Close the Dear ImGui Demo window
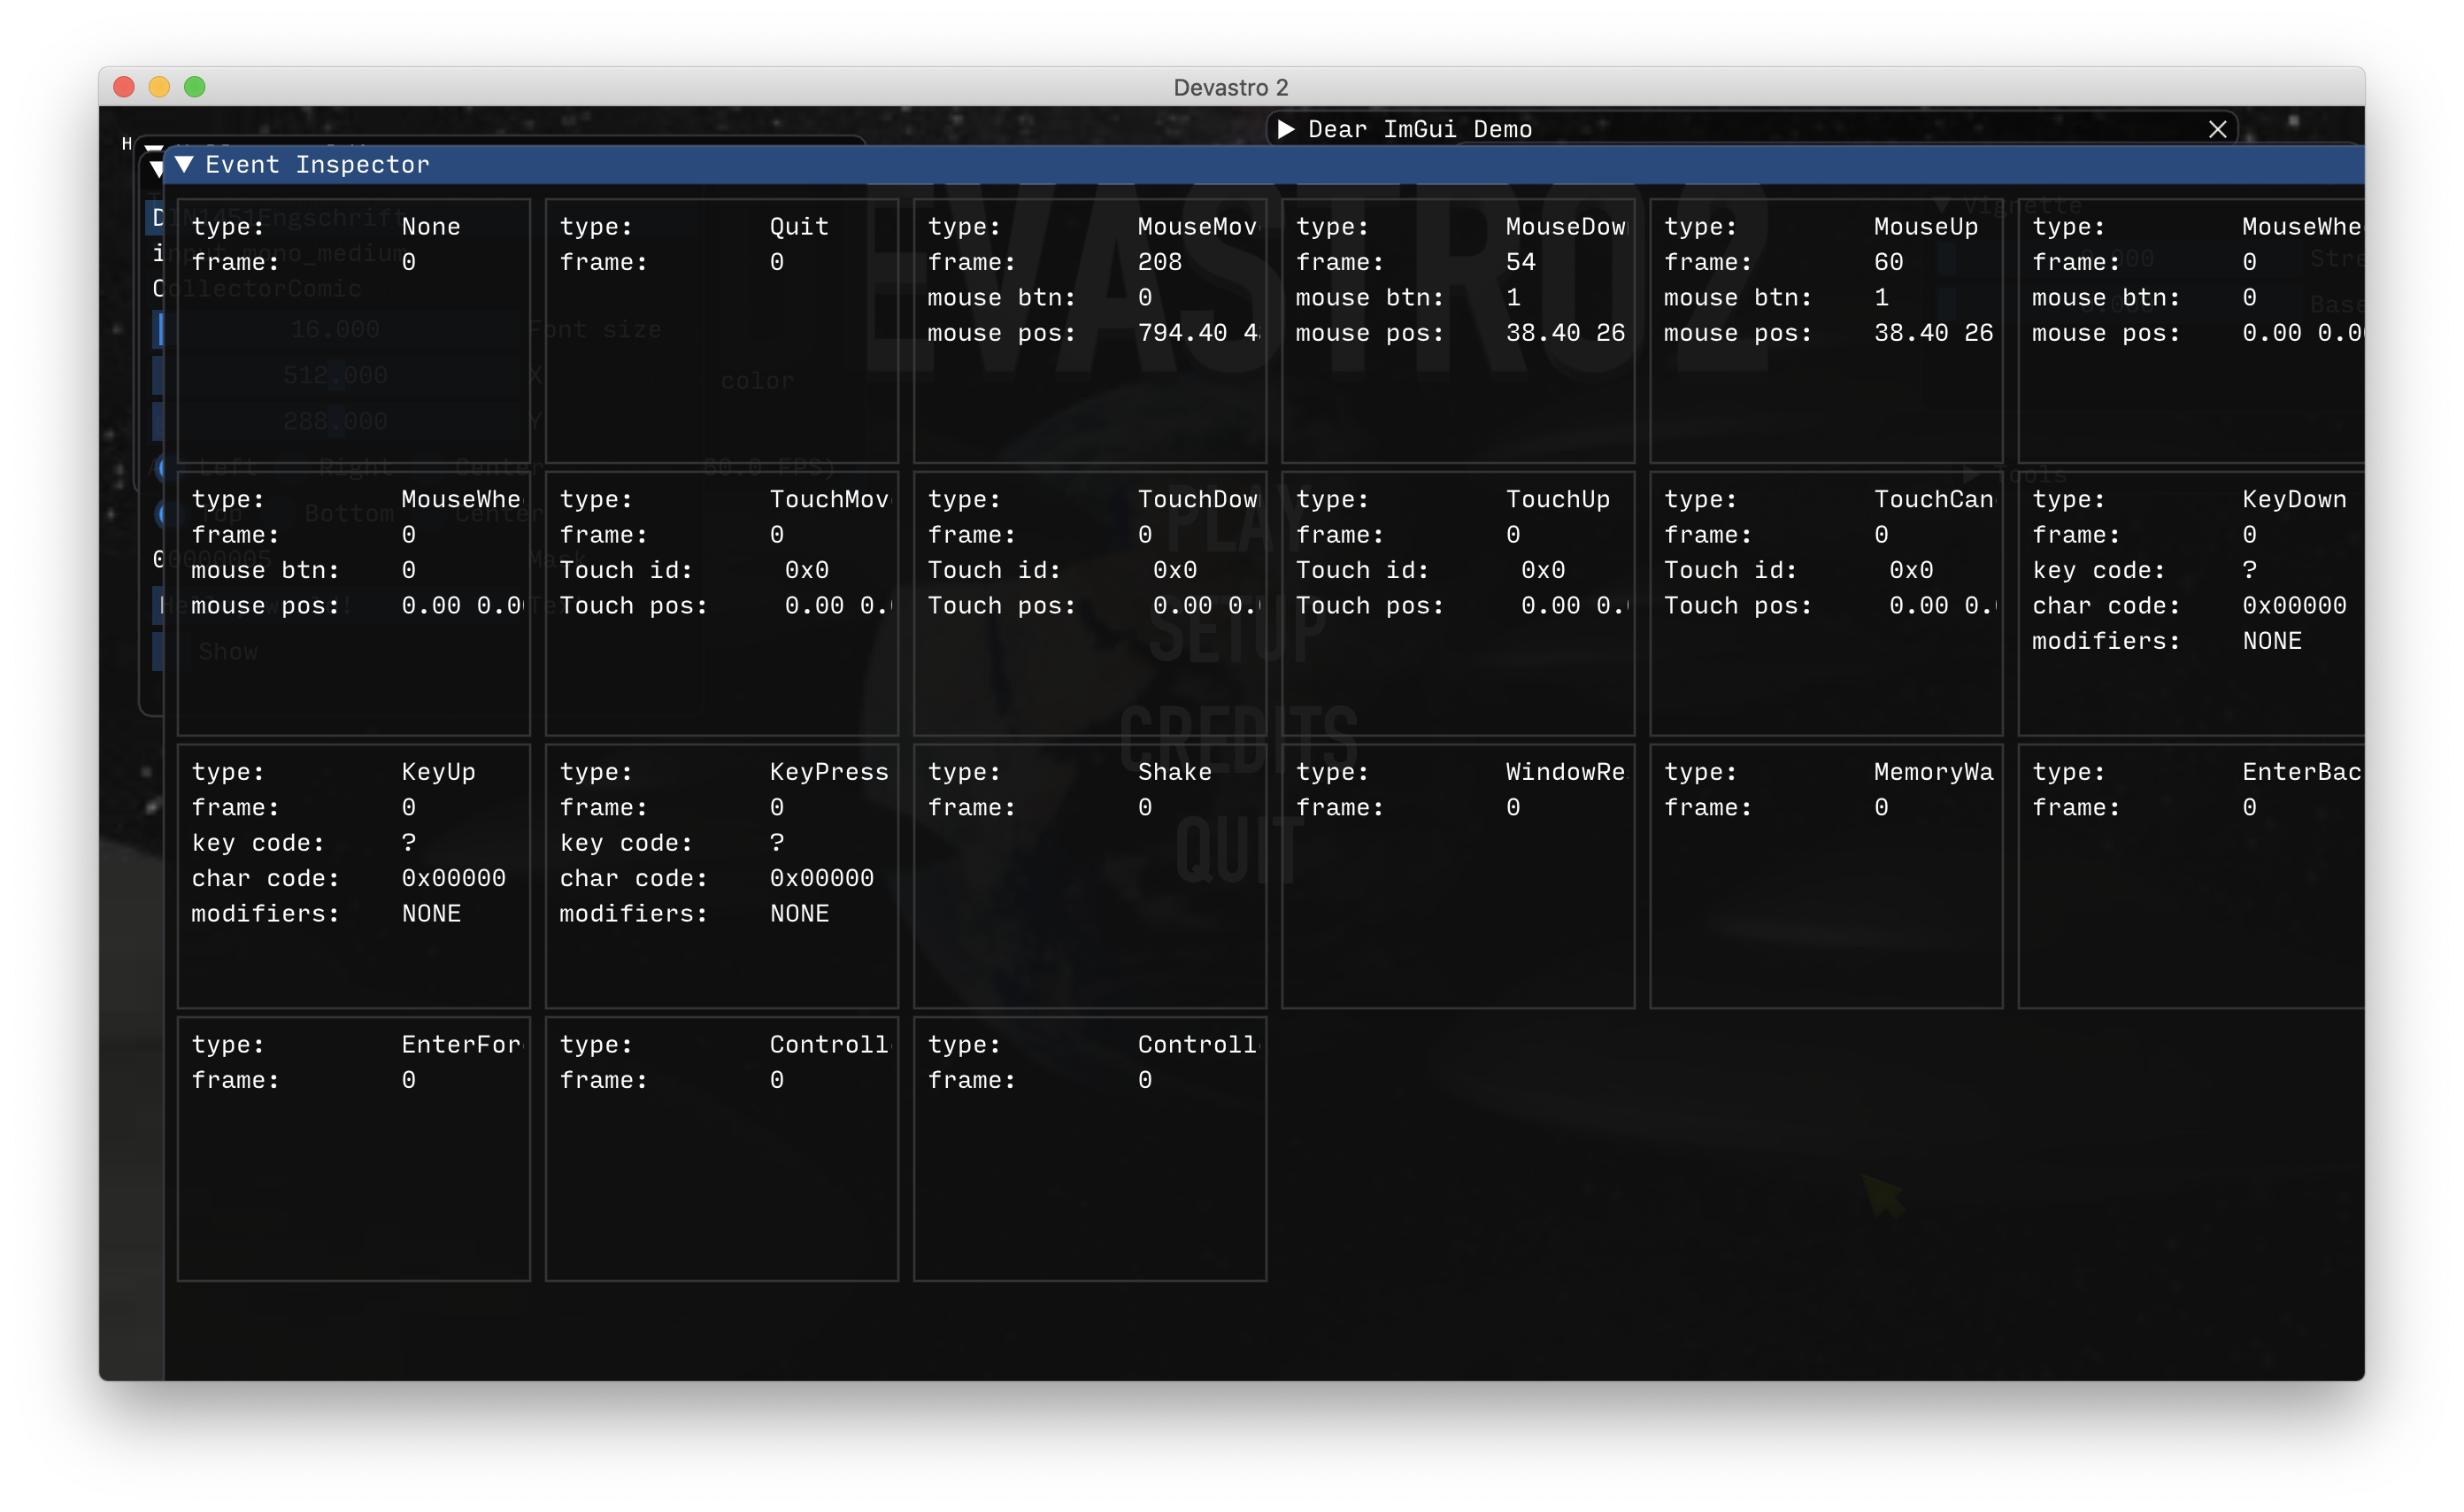2464x1512 pixels. click(x=2217, y=129)
